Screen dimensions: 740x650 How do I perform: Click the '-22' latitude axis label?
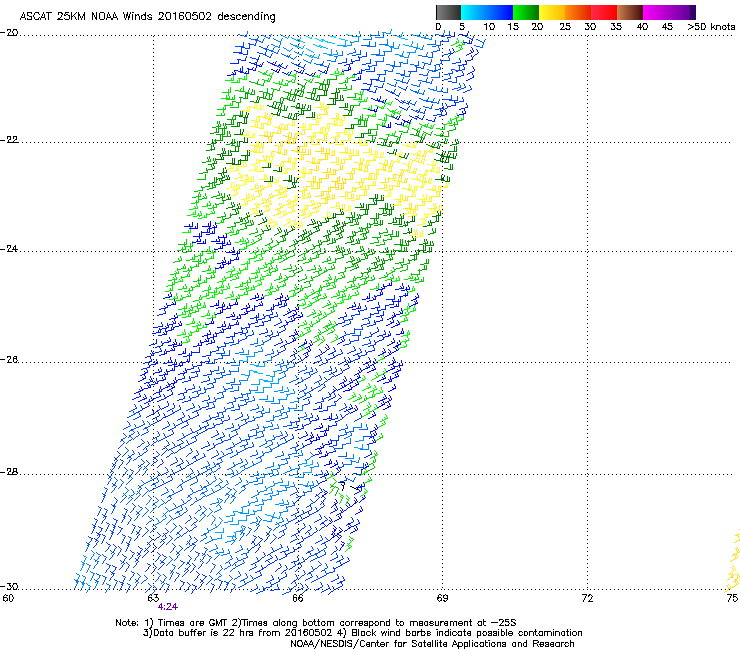(9, 140)
